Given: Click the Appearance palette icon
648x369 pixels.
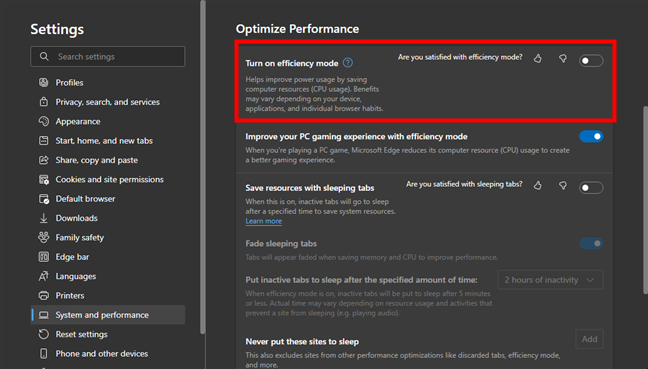Looking at the screenshot, I should point(43,121).
